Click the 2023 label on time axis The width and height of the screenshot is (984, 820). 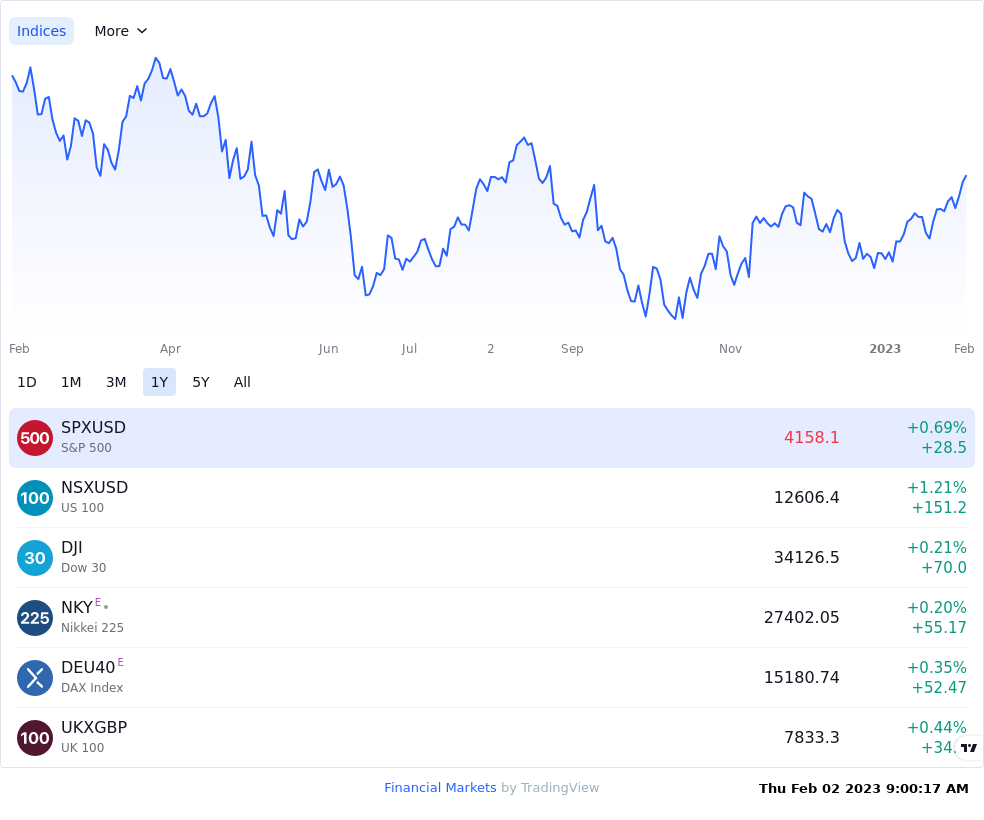click(x=885, y=349)
